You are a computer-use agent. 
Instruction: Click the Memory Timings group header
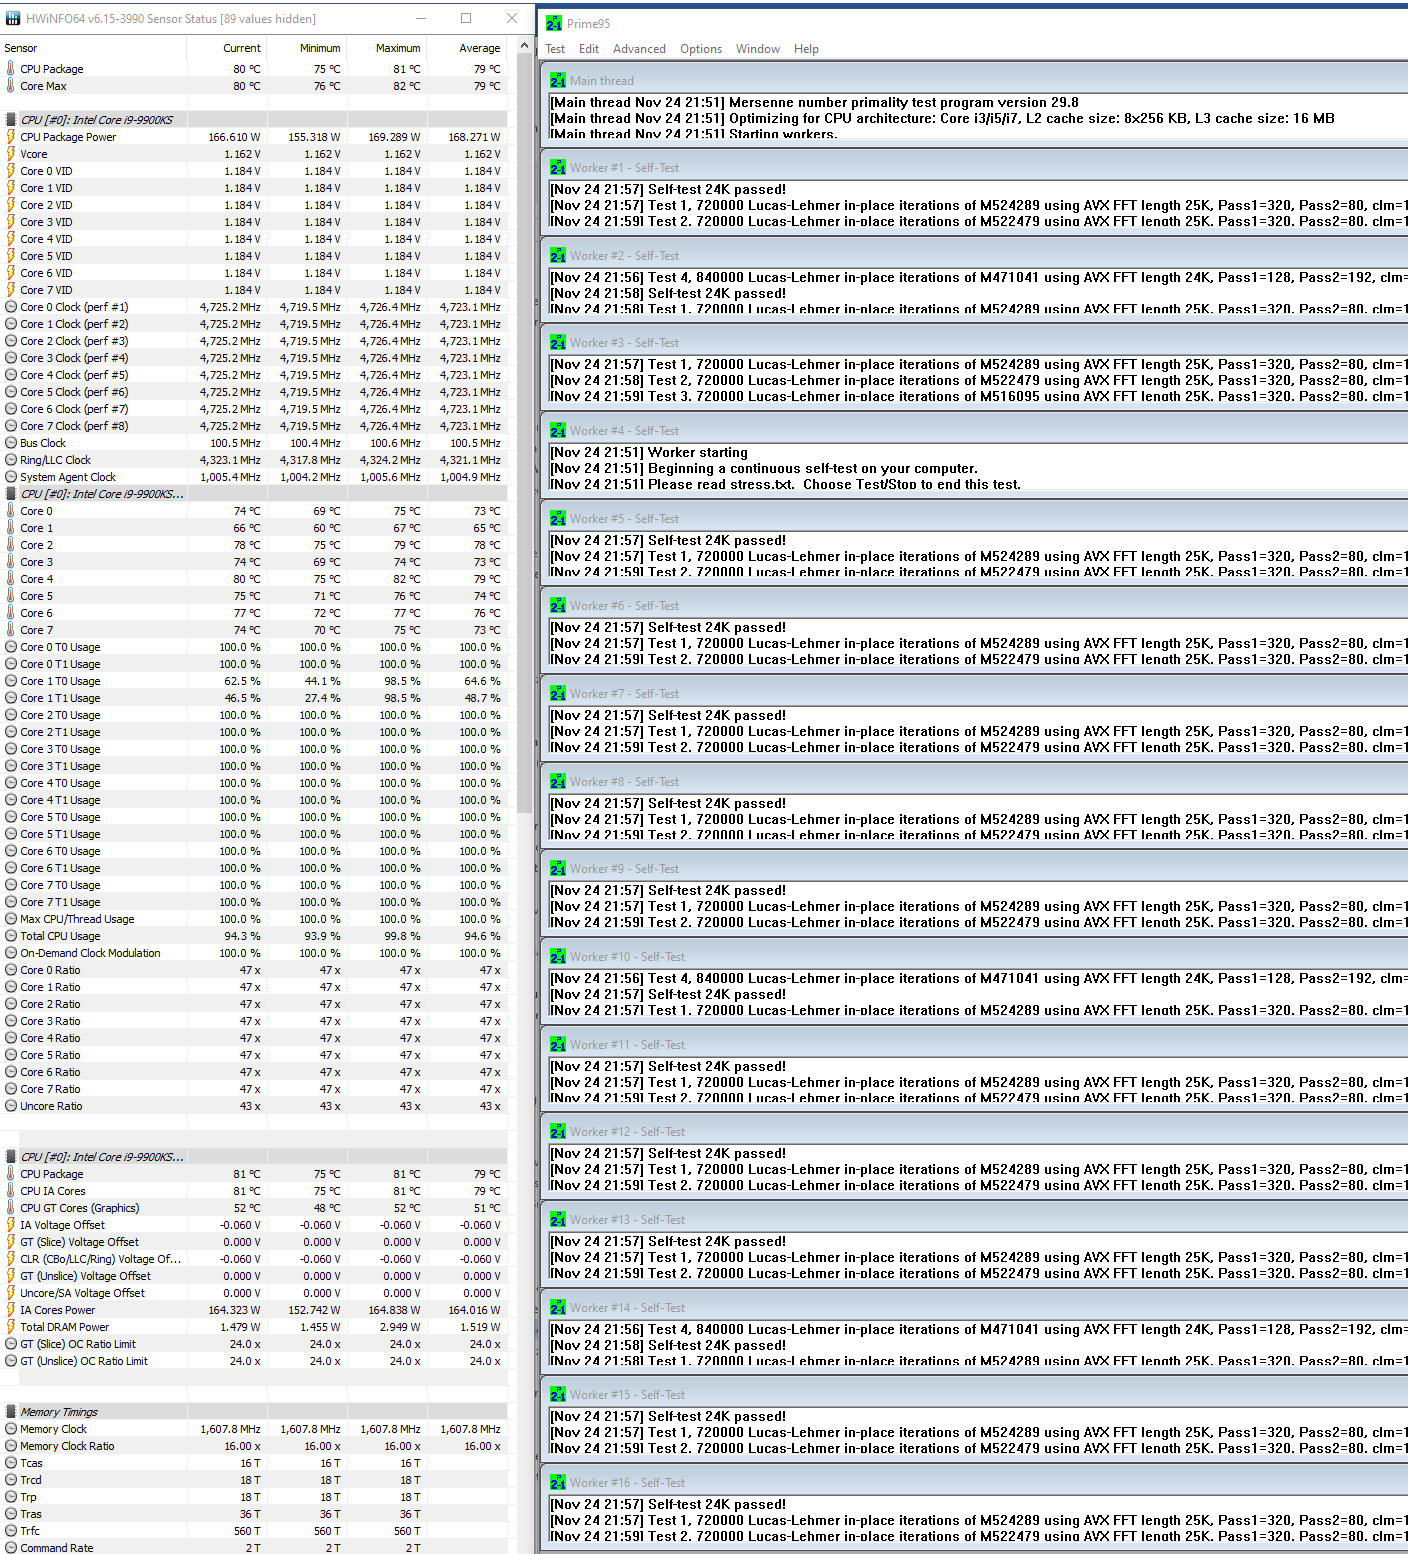pos(253,1412)
